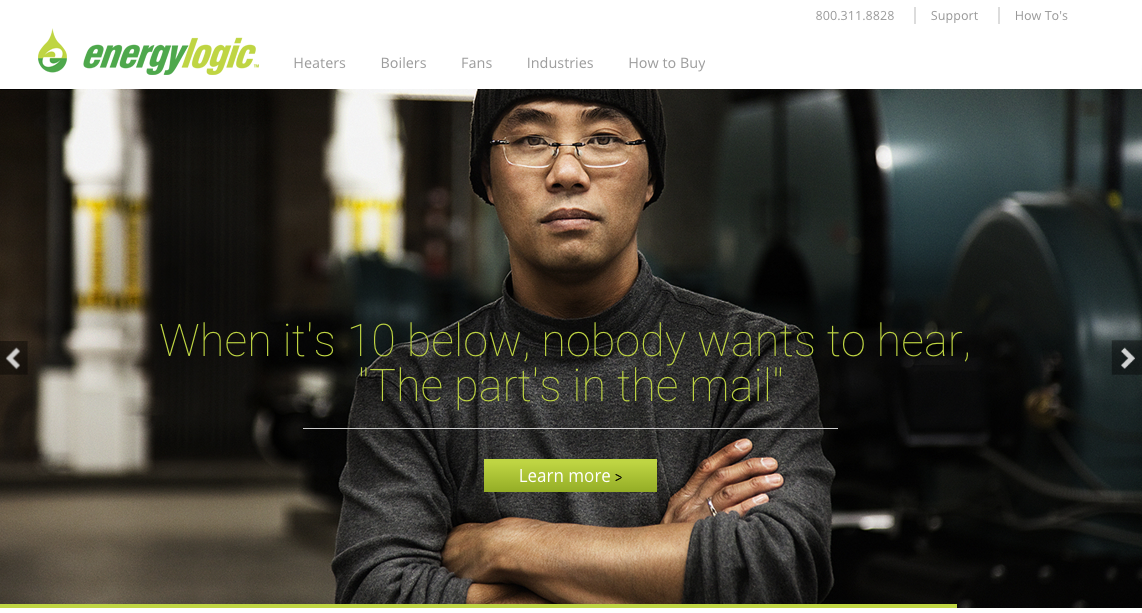1142x613 pixels.
Task: Click quoted text The part's in the mail
Action: [x=570, y=385]
